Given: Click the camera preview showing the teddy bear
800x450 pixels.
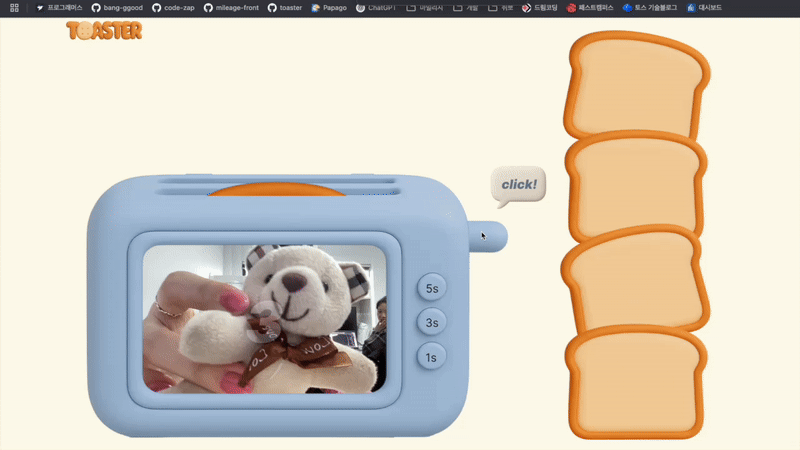Looking at the screenshot, I should point(264,319).
